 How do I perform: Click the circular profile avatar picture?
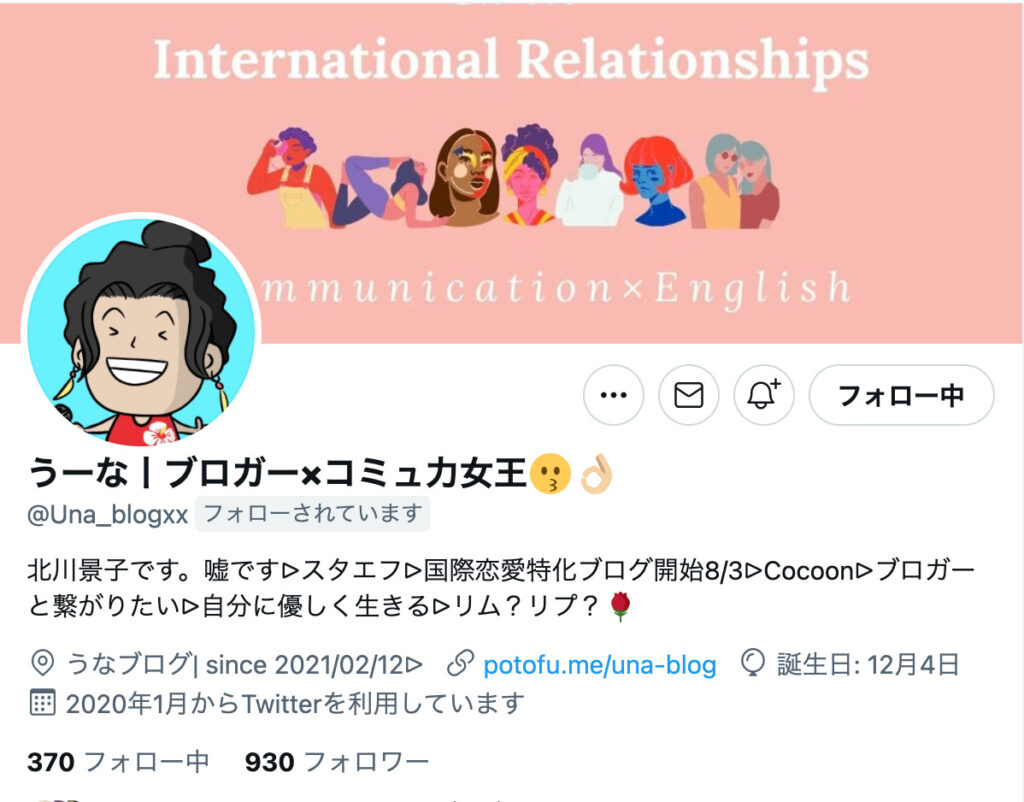(142, 332)
